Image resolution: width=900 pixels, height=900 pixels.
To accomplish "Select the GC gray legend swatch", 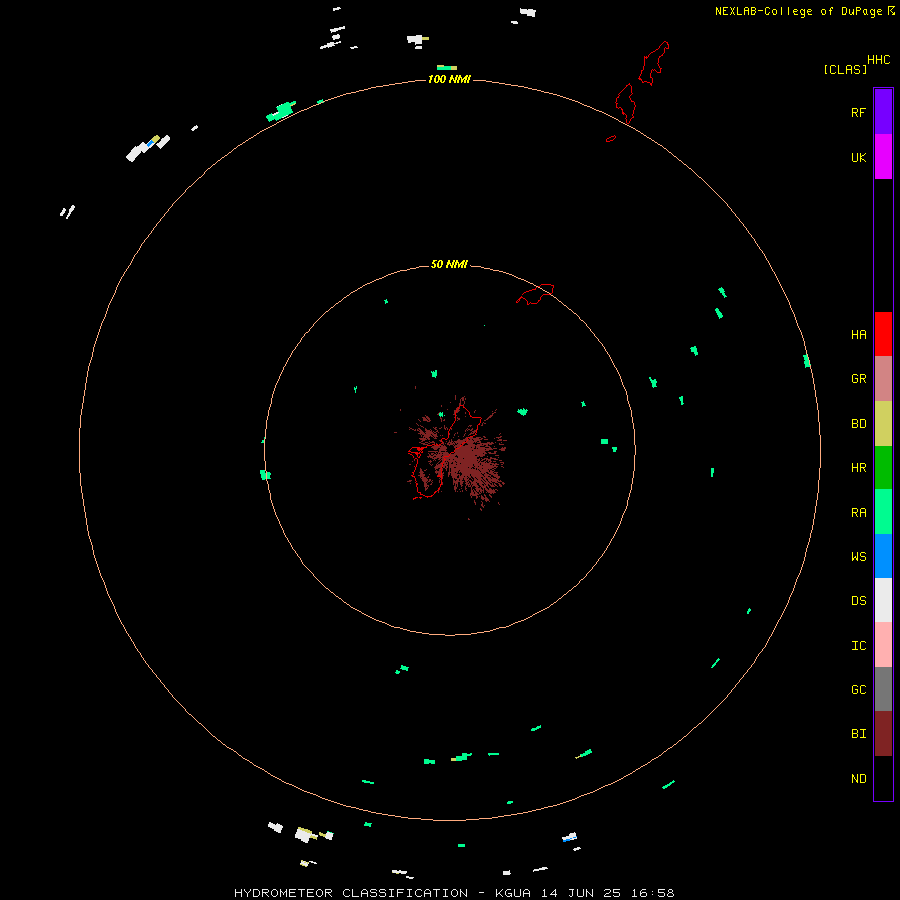I will pyautogui.click(x=883, y=689).
